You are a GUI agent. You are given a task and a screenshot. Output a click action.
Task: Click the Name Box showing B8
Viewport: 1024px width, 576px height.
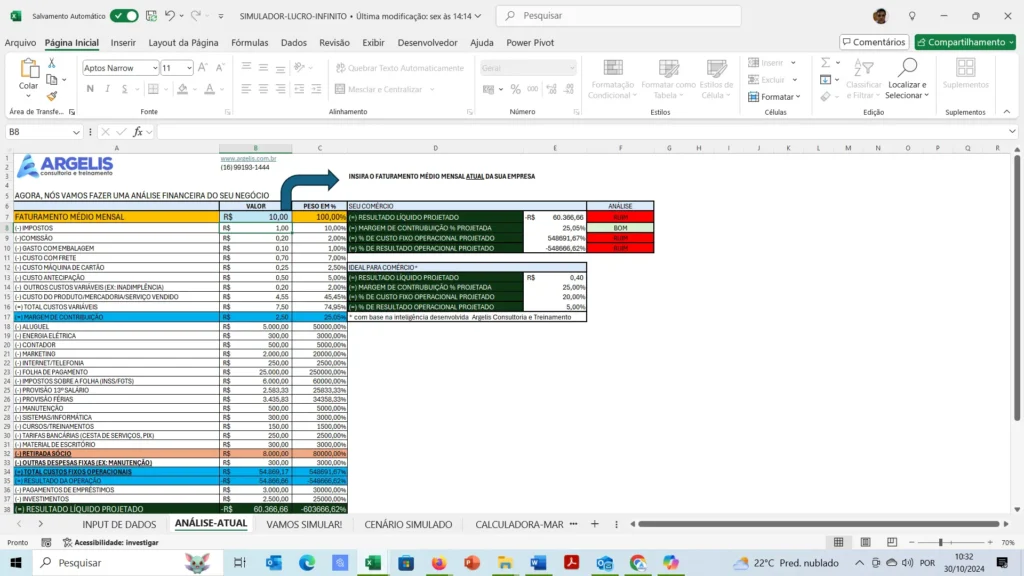click(43, 132)
